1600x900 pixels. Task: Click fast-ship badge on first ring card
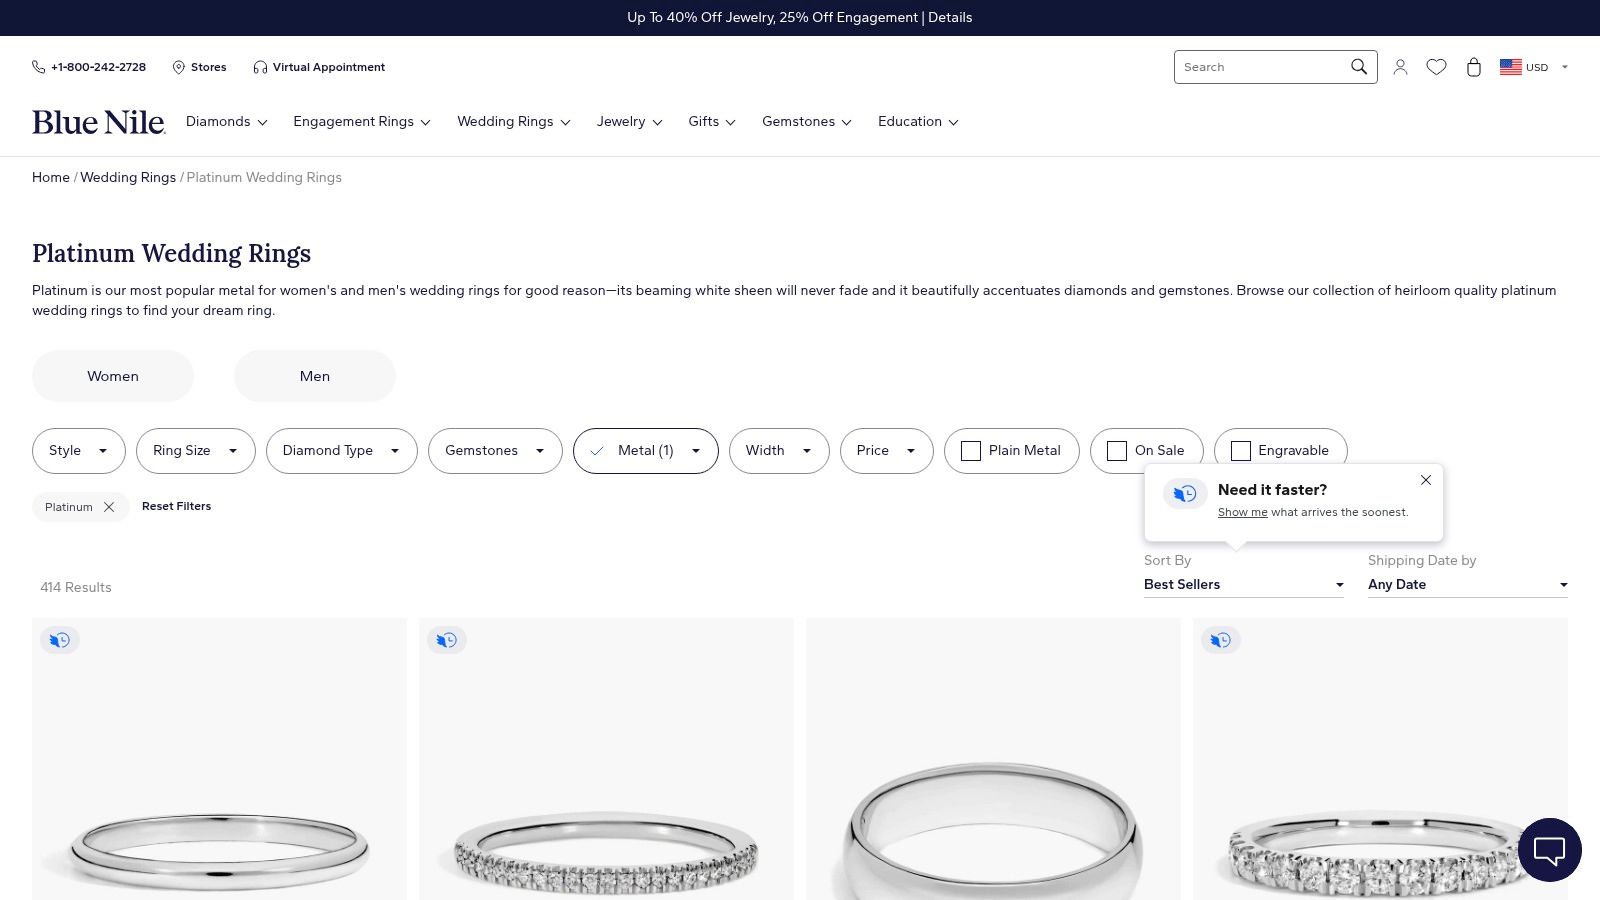60,640
